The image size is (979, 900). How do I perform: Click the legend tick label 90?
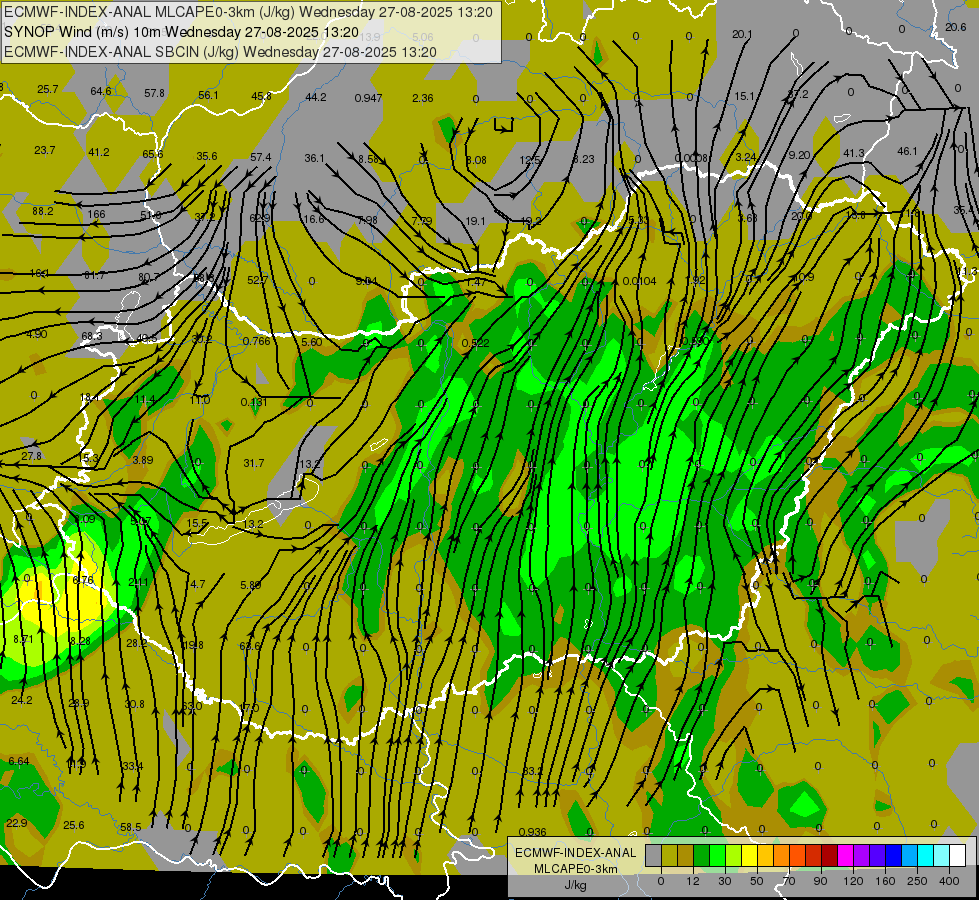click(820, 881)
